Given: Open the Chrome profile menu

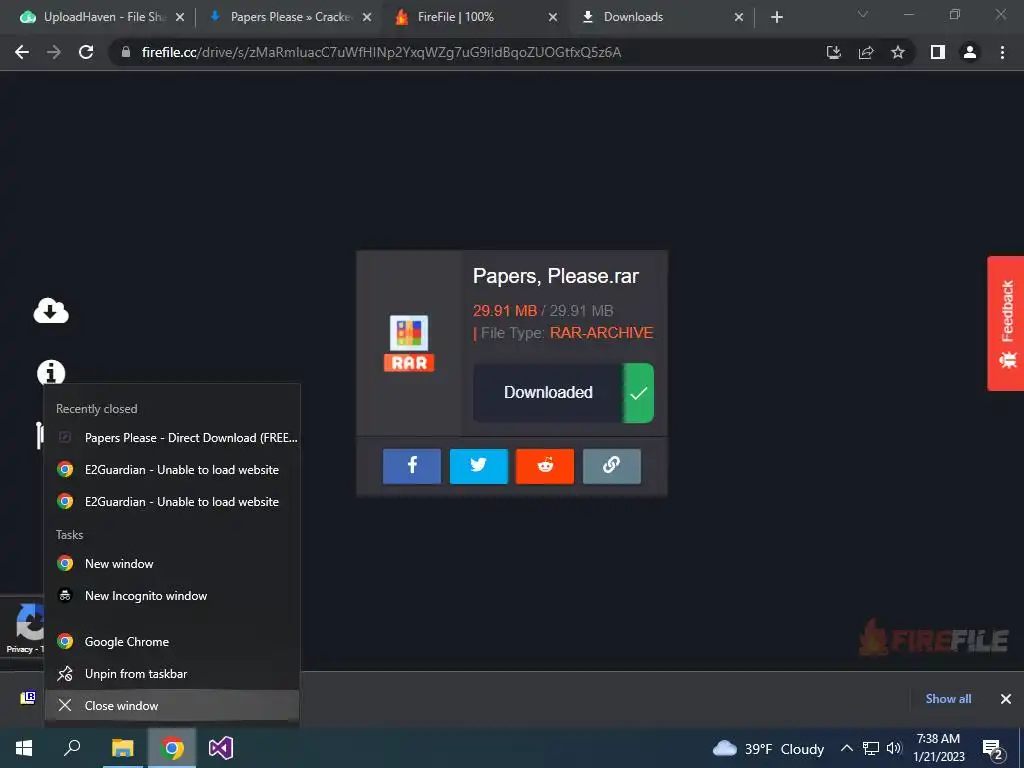Looking at the screenshot, I should coord(970,52).
